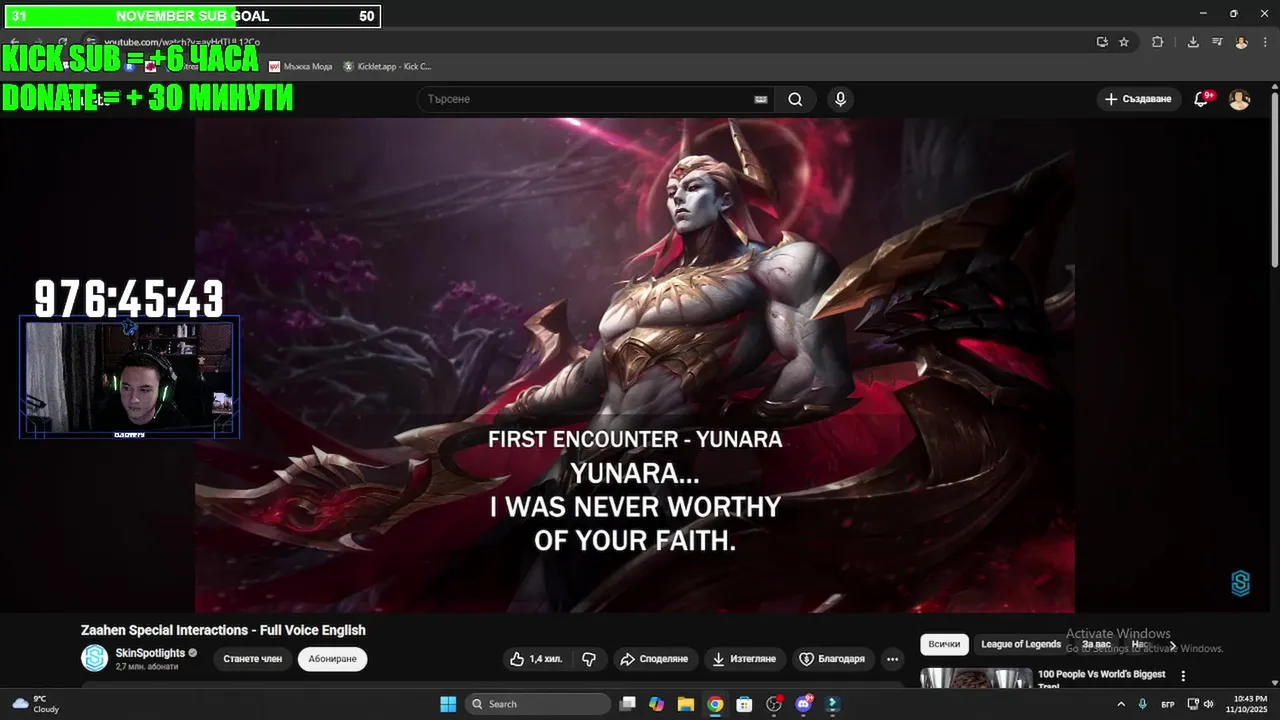1280x720 pixels.
Task: Open the Мъжка Мода bookmark
Action: (x=301, y=66)
